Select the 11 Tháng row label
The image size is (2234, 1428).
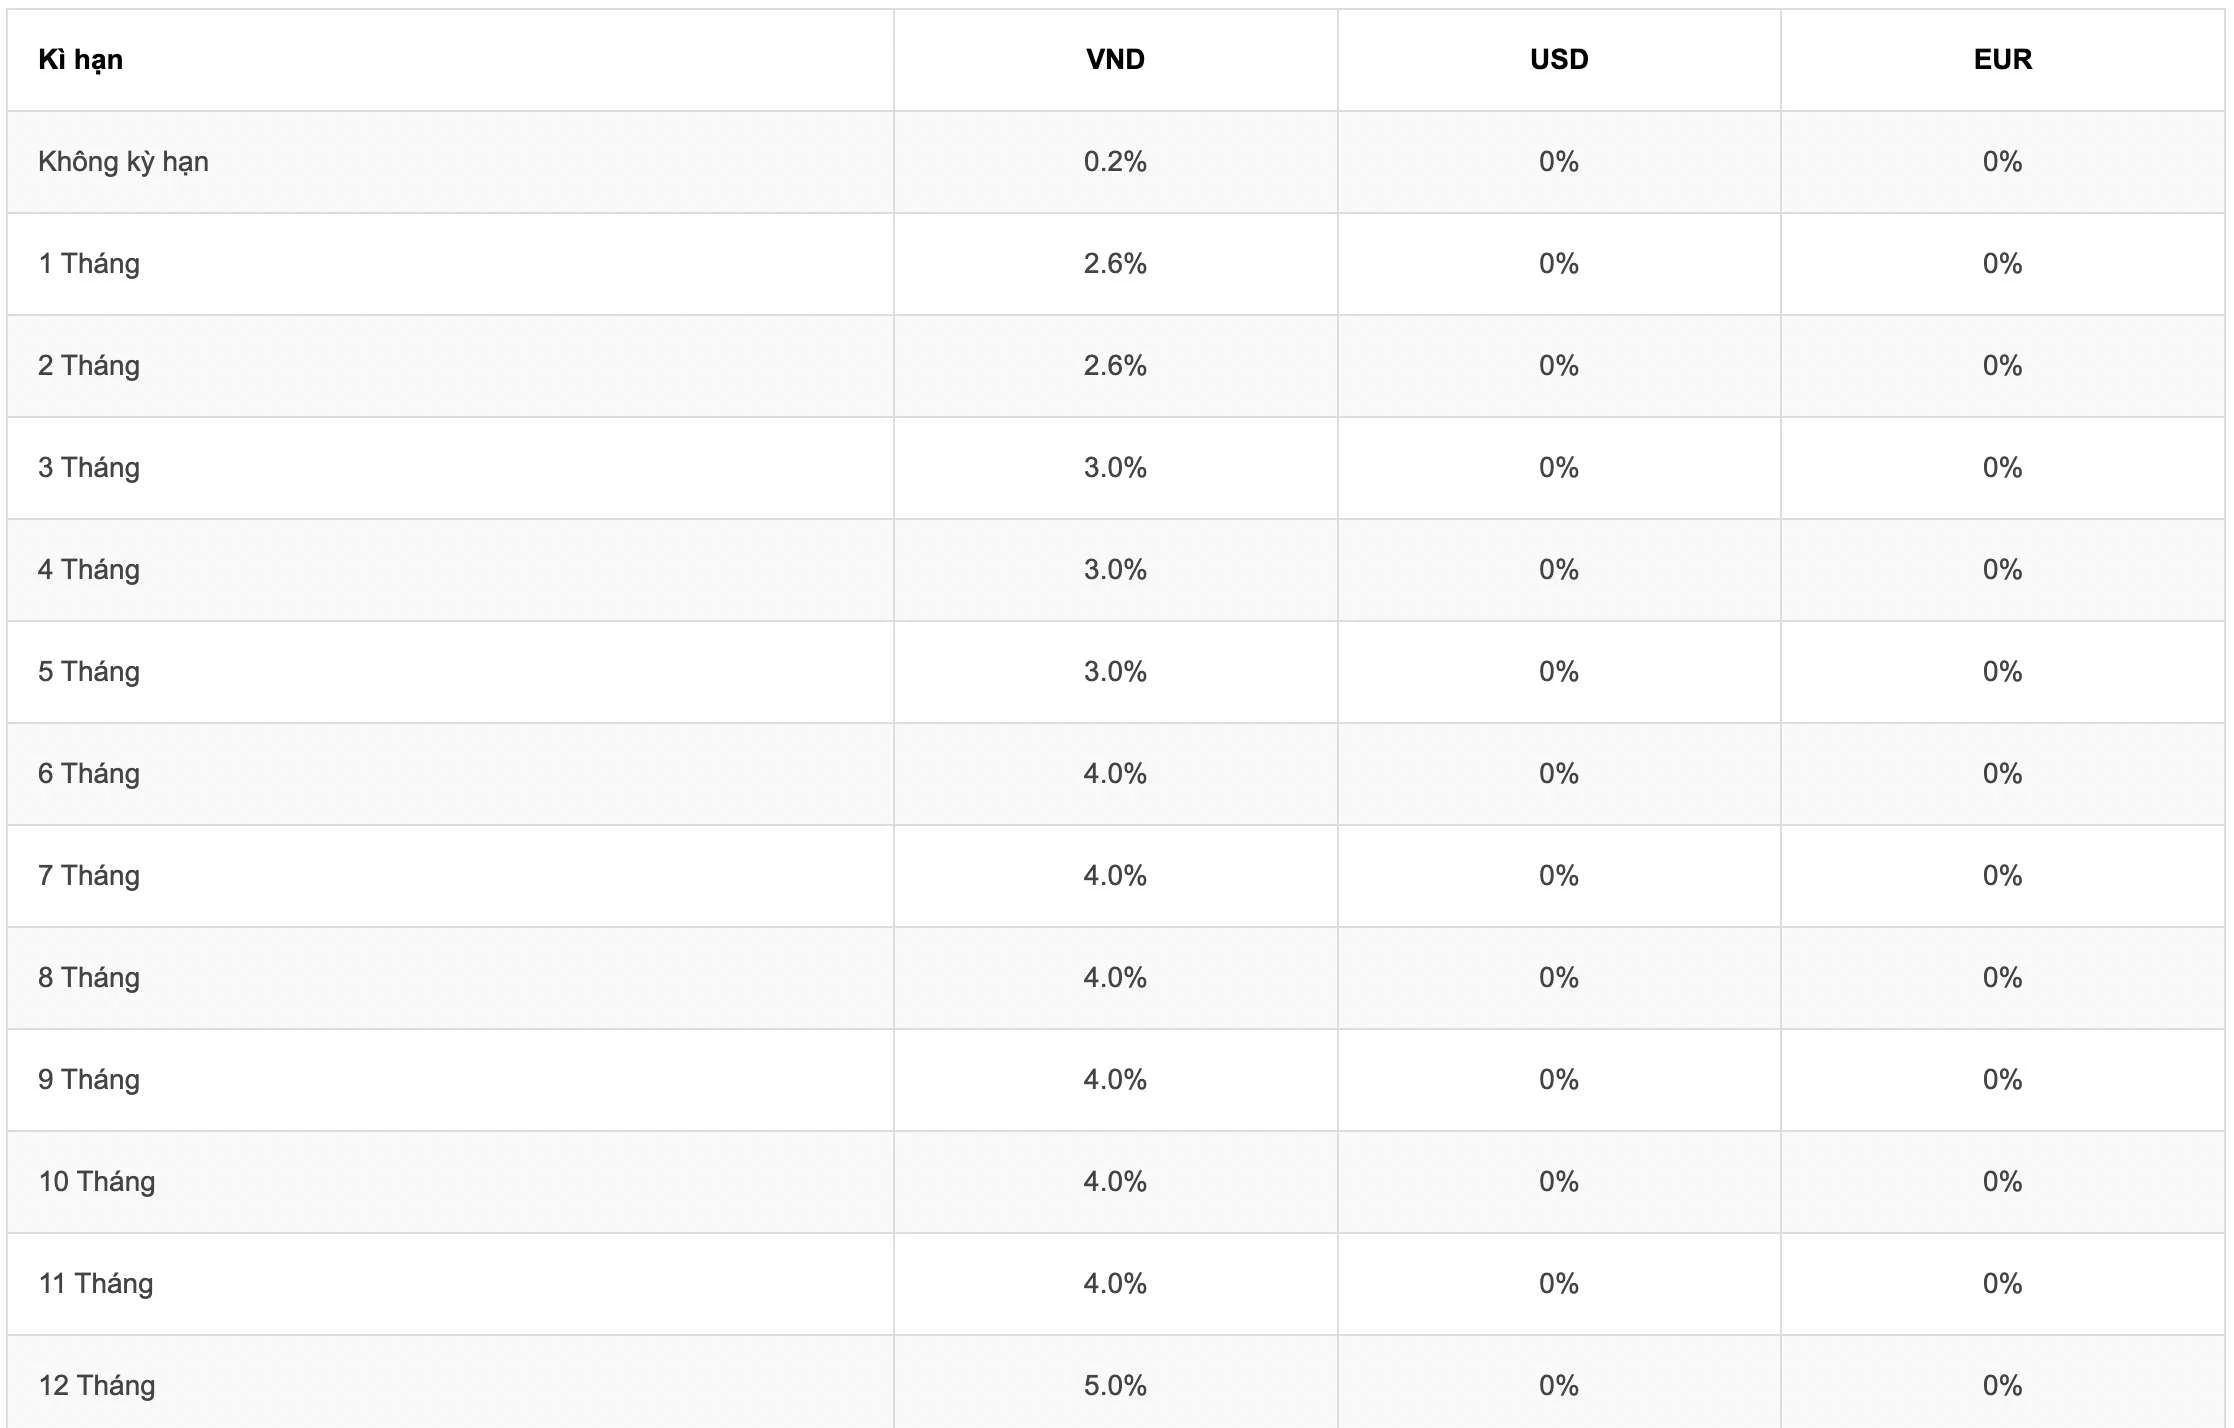point(96,1284)
